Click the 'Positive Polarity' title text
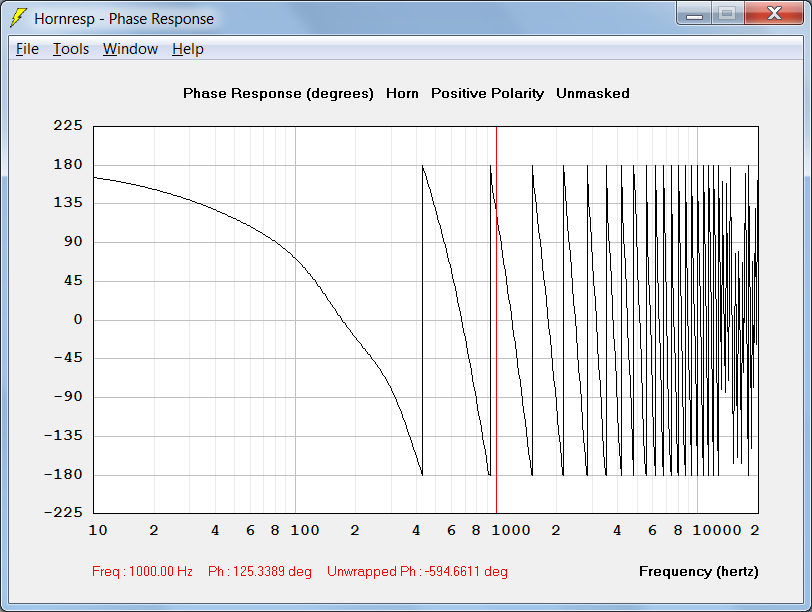The image size is (812, 612). tap(487, 94)
